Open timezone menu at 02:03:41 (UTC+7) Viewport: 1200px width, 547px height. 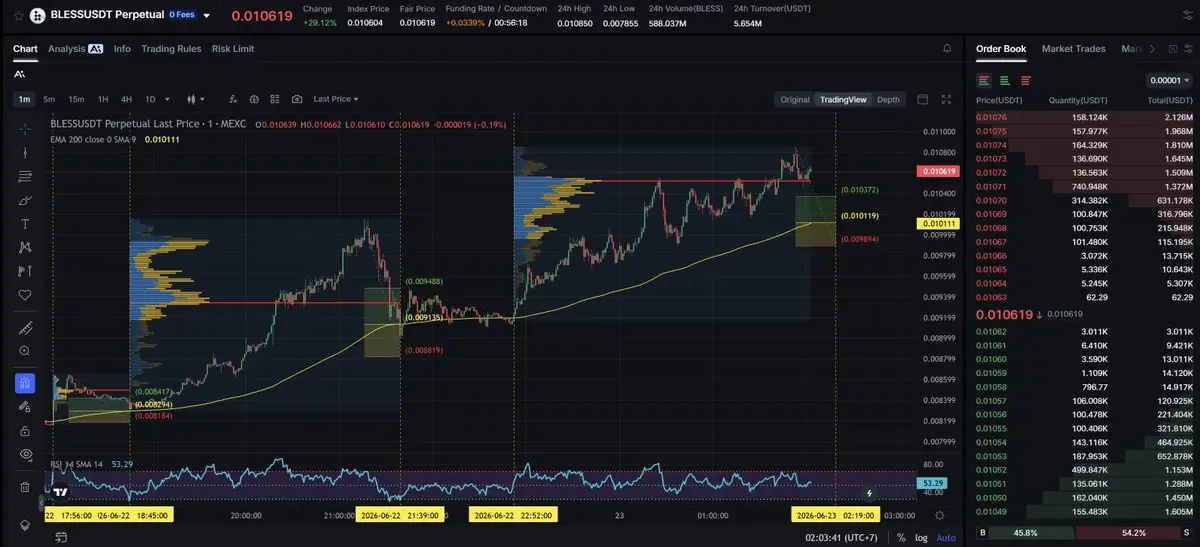(x=843, y=537)
